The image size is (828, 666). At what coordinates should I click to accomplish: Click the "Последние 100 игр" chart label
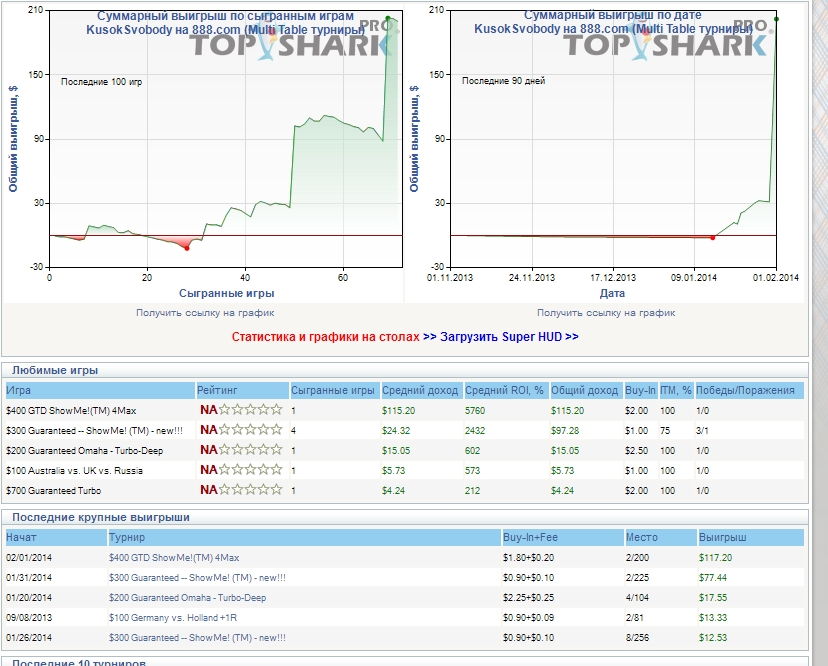tap(101, 82)
